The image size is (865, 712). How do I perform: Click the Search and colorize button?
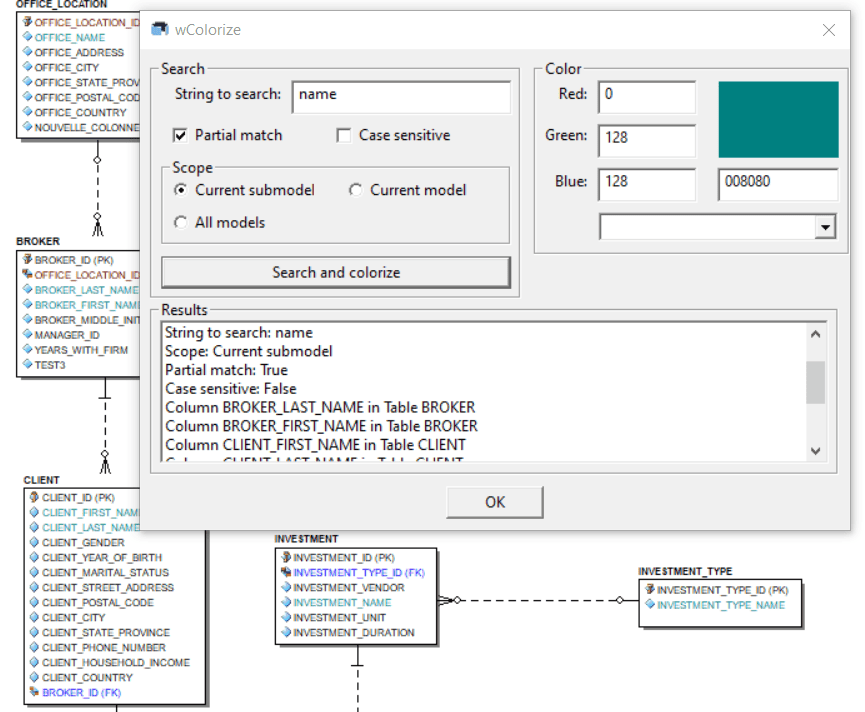[335, 272]
